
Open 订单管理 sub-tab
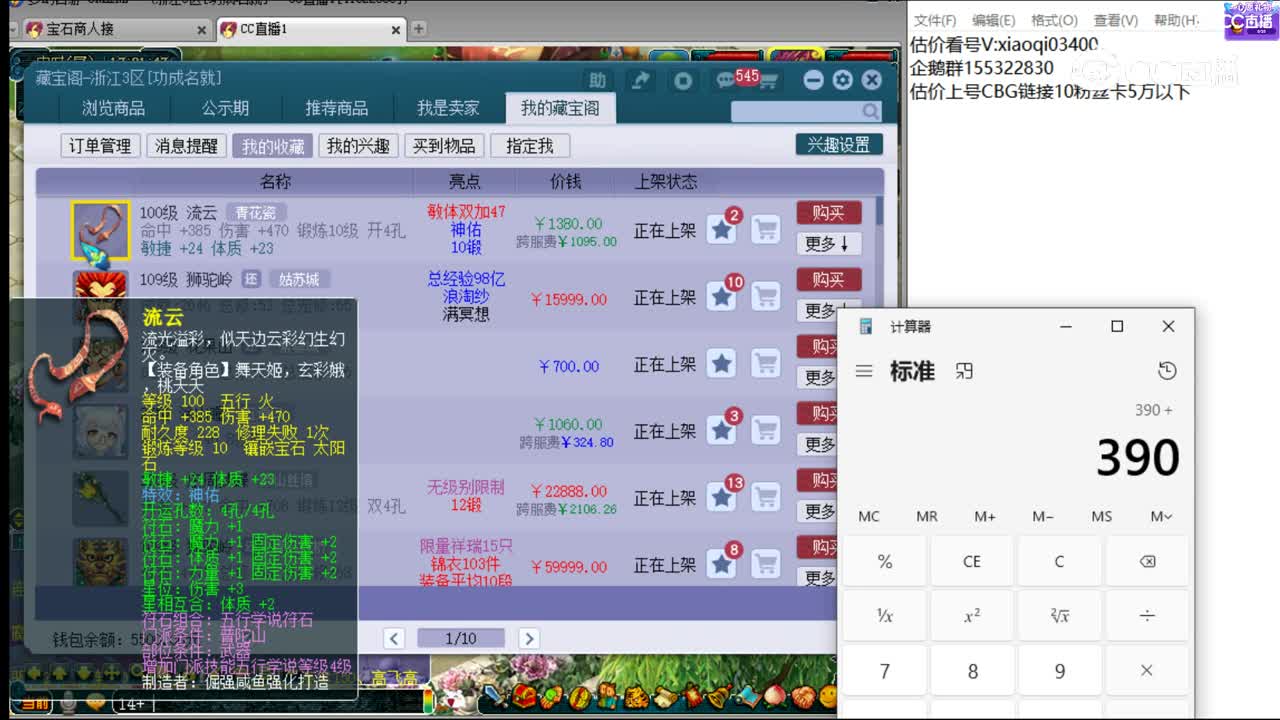point(100,146)
